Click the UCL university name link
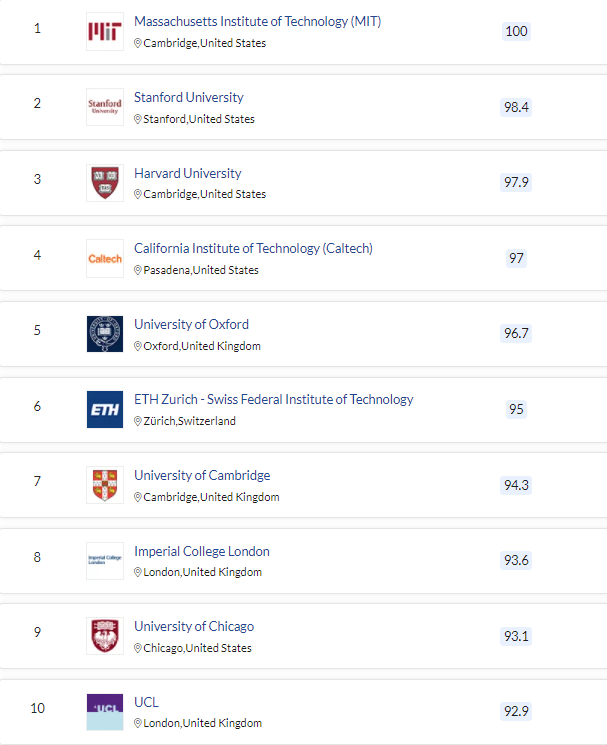This screenshot has width=607, height=745. 146,702
